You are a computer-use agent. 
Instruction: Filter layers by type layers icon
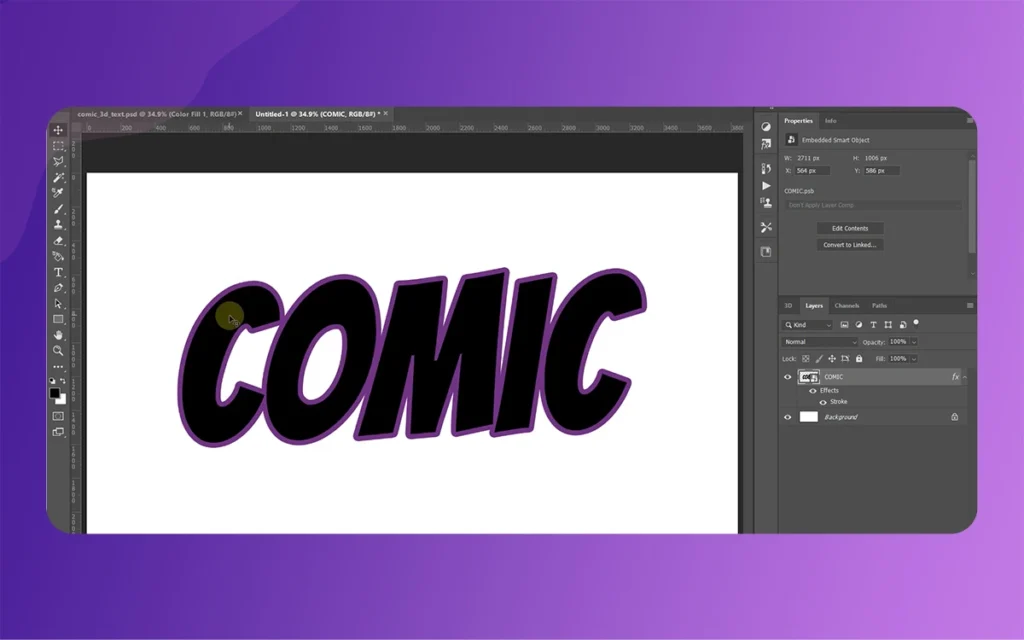[873, 325]
